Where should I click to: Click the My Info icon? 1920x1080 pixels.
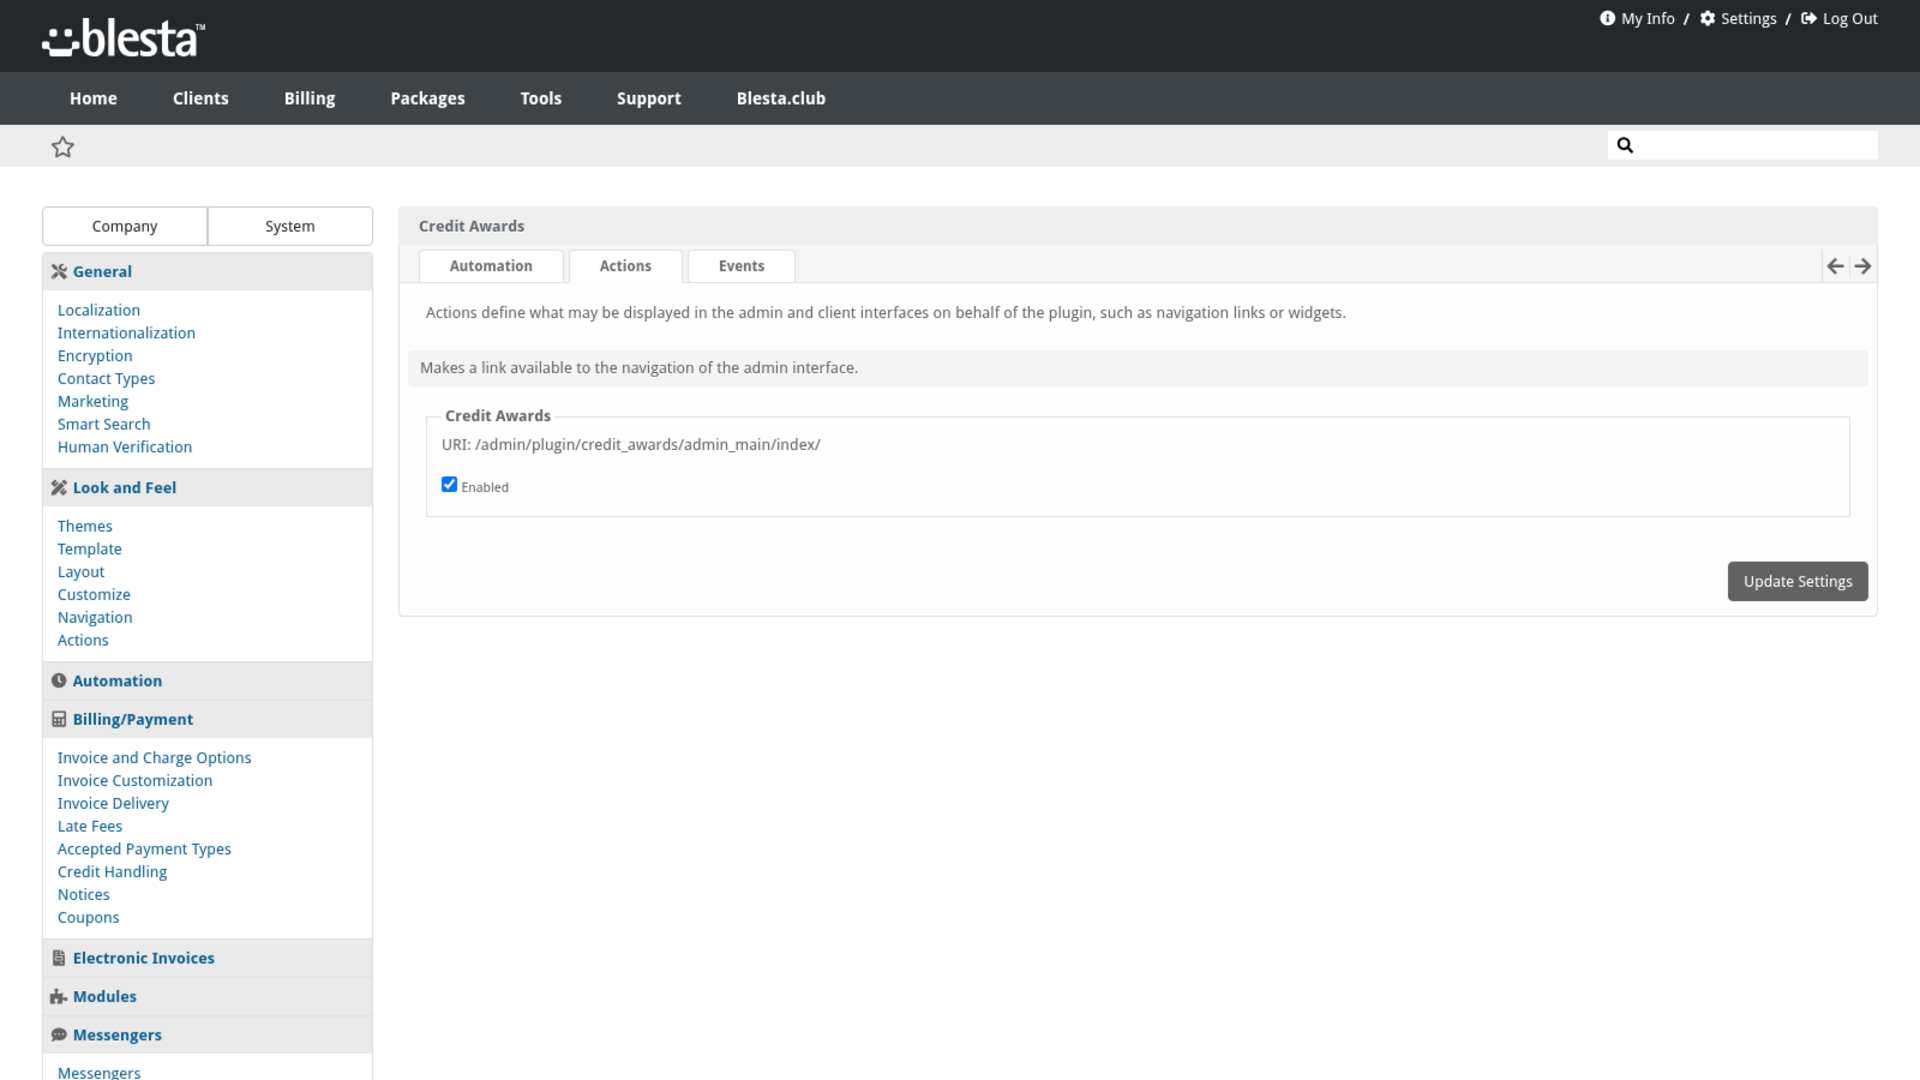(x=1607, y=18)
